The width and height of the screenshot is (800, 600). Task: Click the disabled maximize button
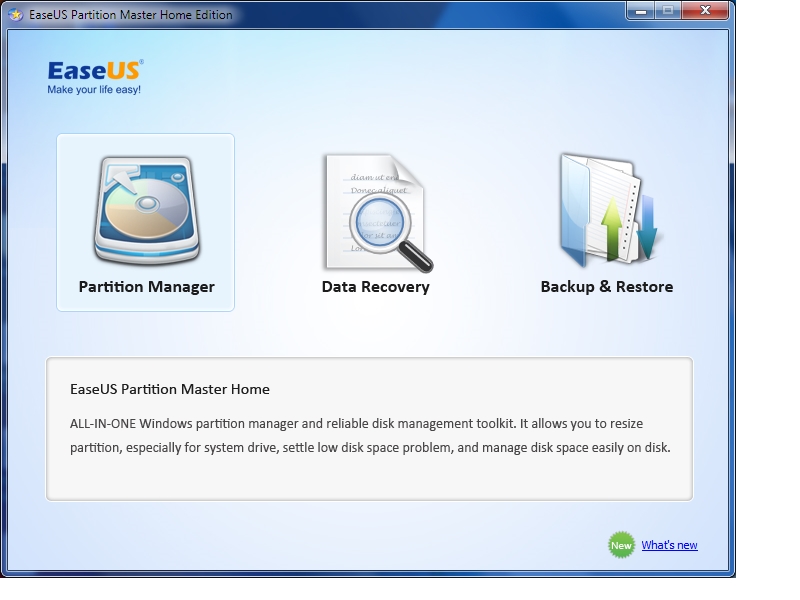668,11
